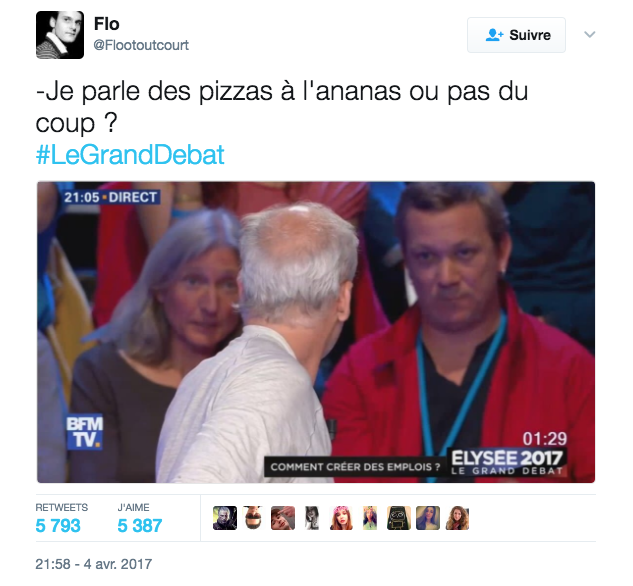The width and height of the screenshot is (633, 586).
Task: Open the tweet timestamp 21:58 - 4 avr. 2017
Action: click(94, 564)
